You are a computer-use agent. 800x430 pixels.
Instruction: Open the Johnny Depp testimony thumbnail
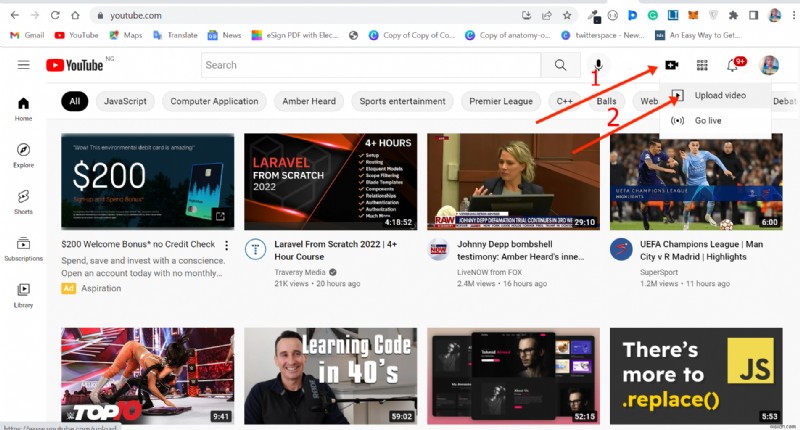point(513,182)
